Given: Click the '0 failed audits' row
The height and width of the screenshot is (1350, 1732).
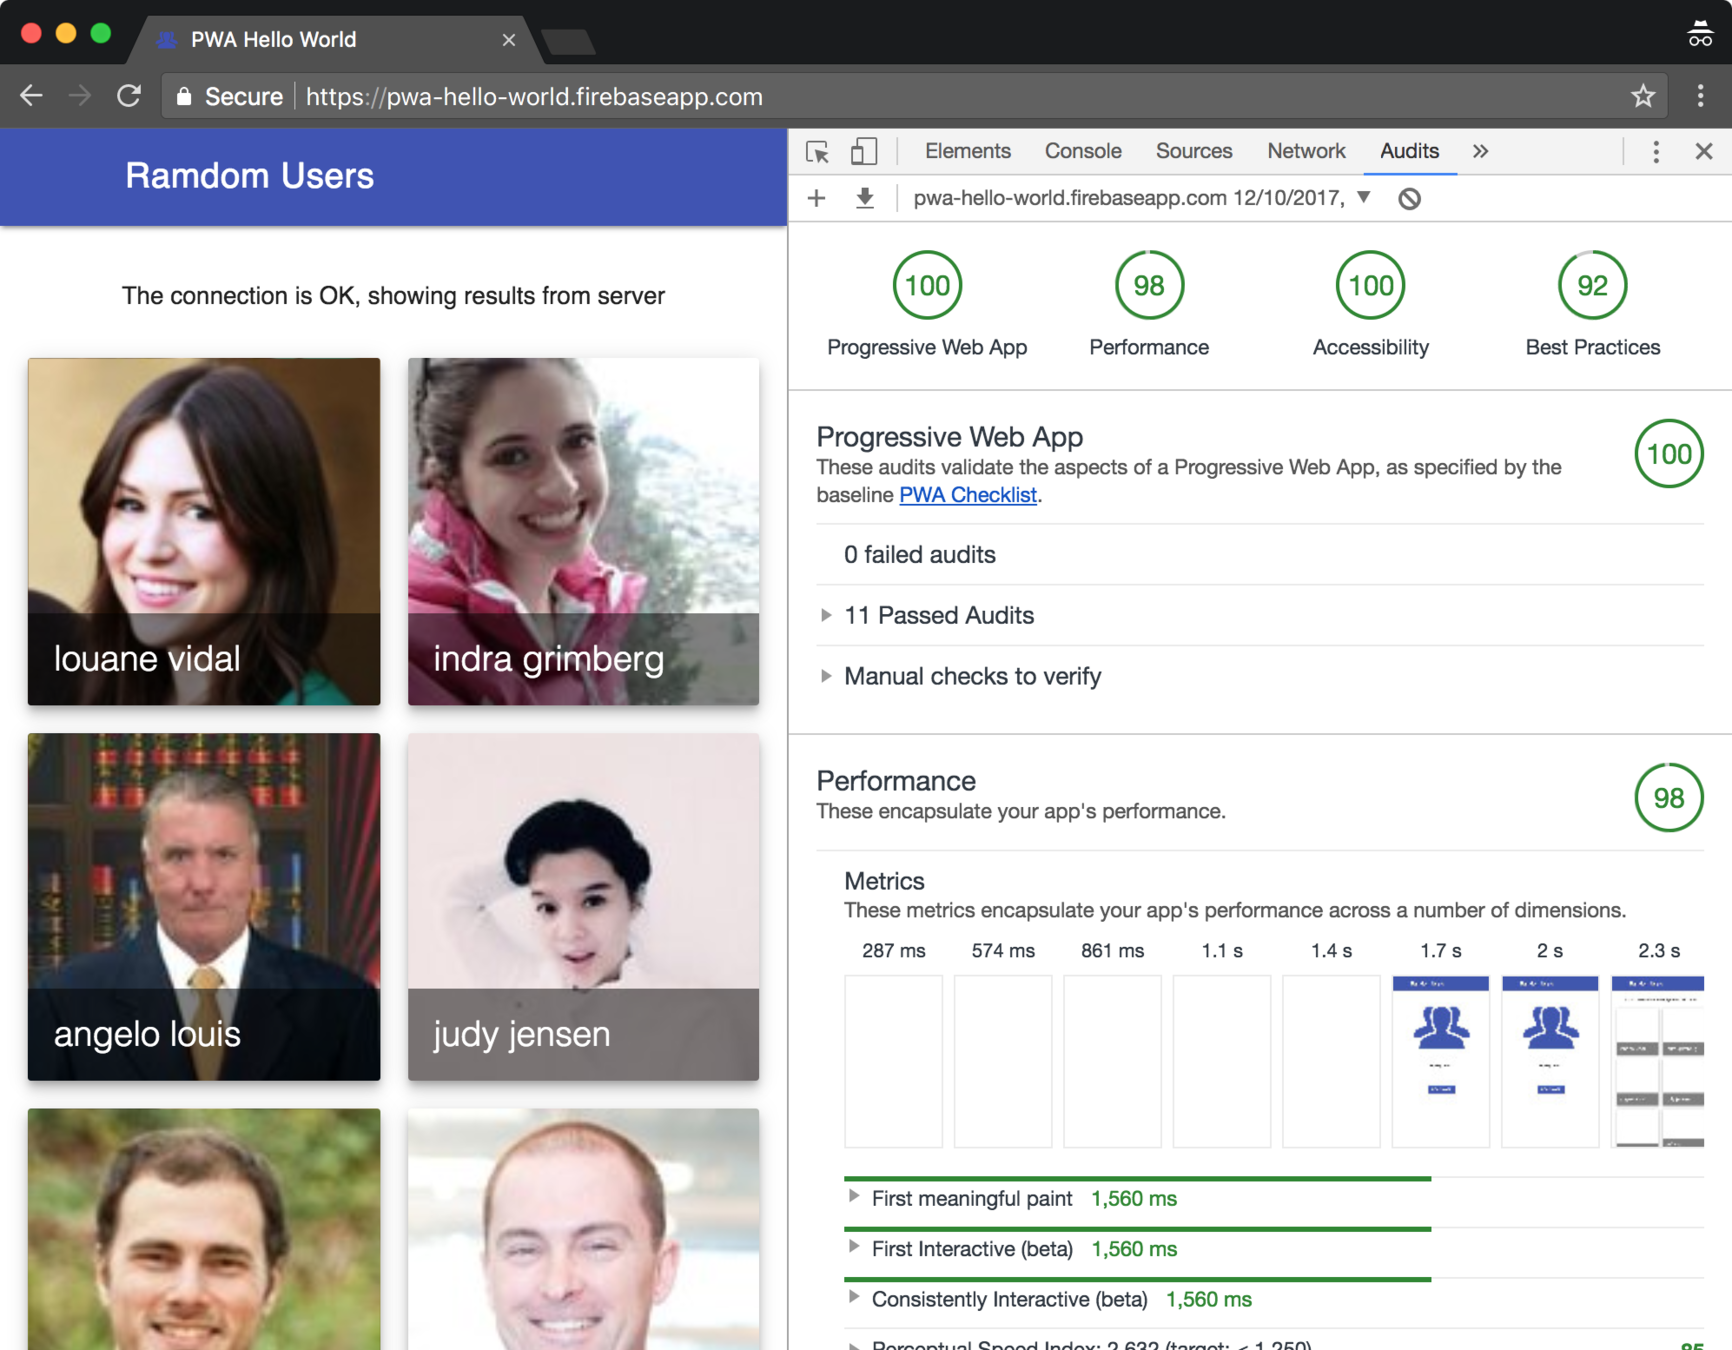Looking at the screenshot, I should [1260, 555].
